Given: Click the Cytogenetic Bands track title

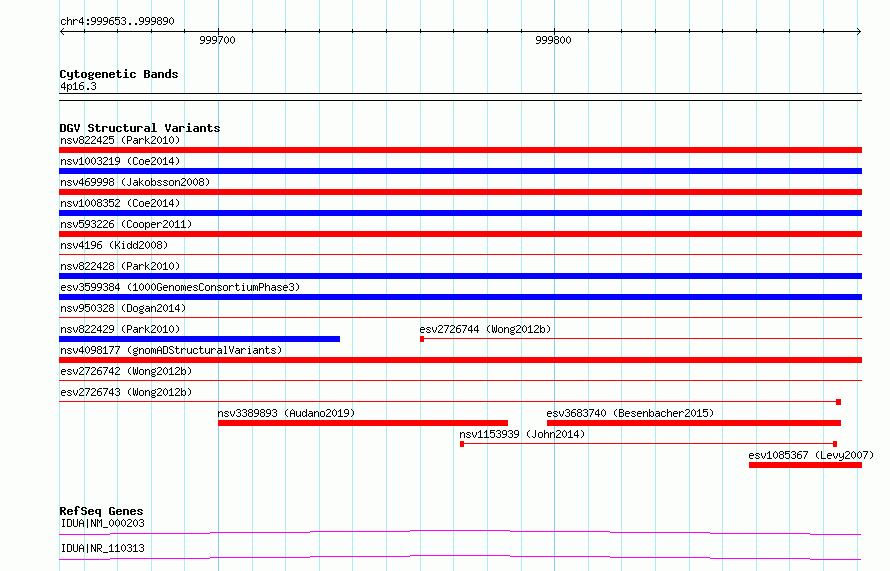Looking at the screenshot, I should [x=119, y=74].
